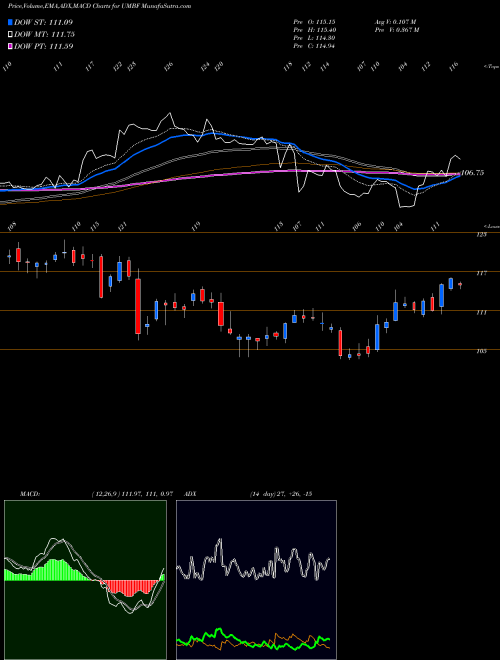This screenshot has height=660, width=500.
Task: Click the ADX '(14 day) 27, -26, -15' values
Action: click(281, 494)
